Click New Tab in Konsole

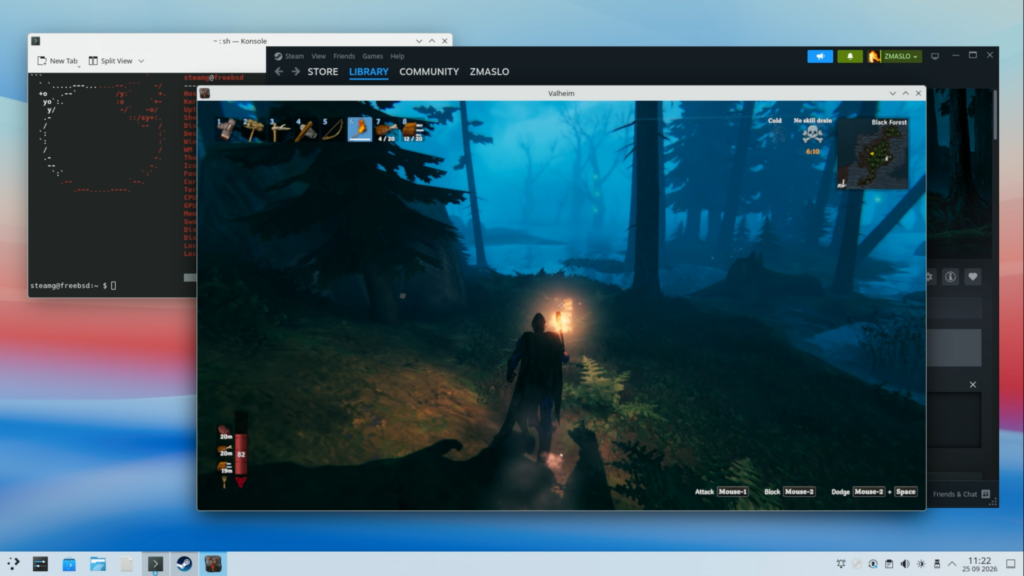(x=57, y=61)
